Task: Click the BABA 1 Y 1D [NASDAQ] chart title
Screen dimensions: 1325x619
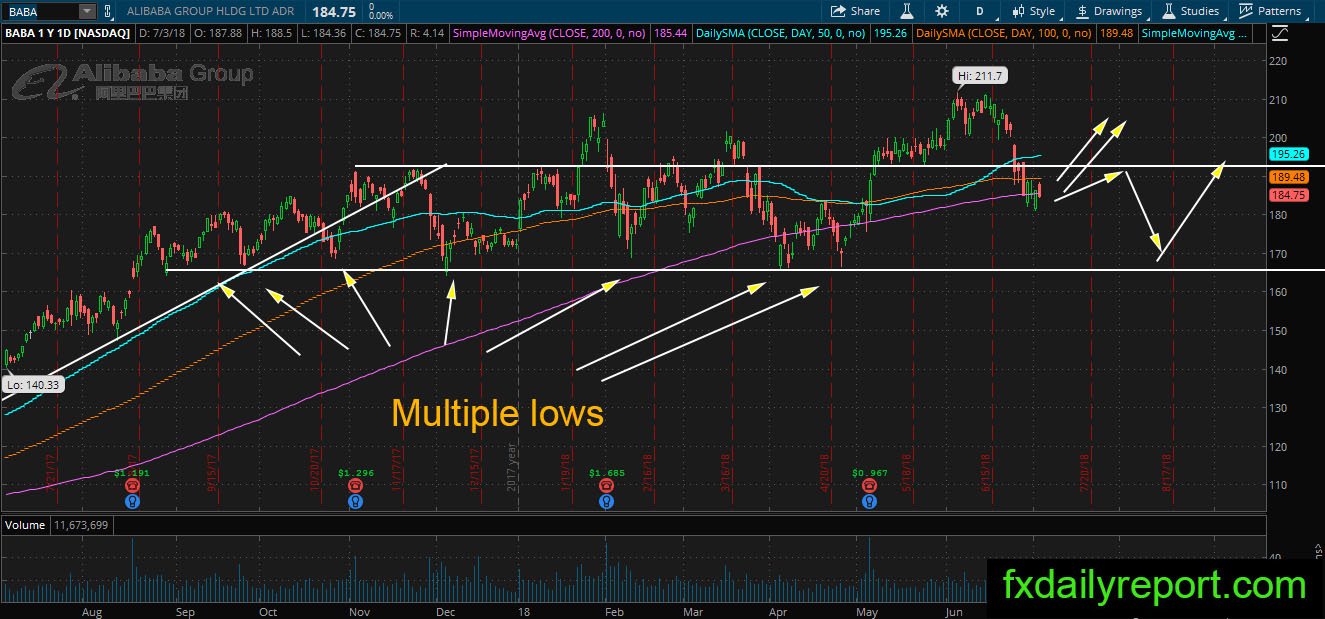Action: [69, 33]
